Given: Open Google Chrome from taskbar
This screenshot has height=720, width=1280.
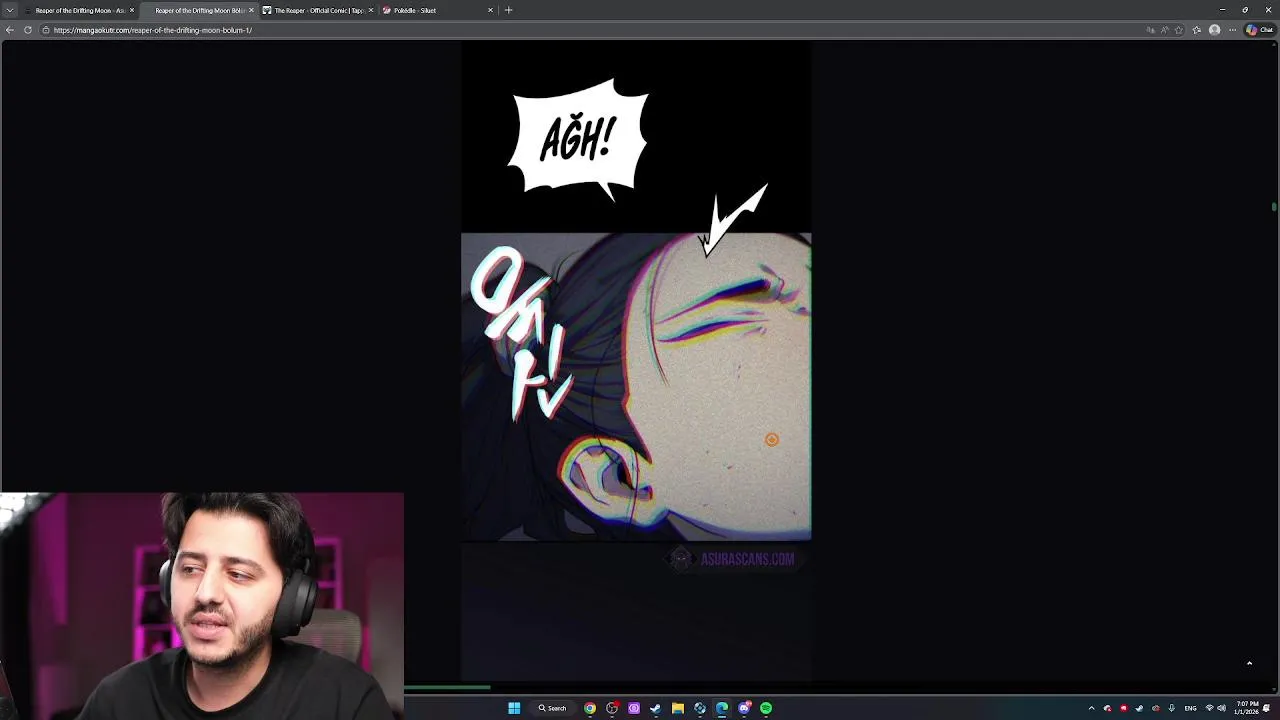Looking at the screenshot, I should 590,708.
